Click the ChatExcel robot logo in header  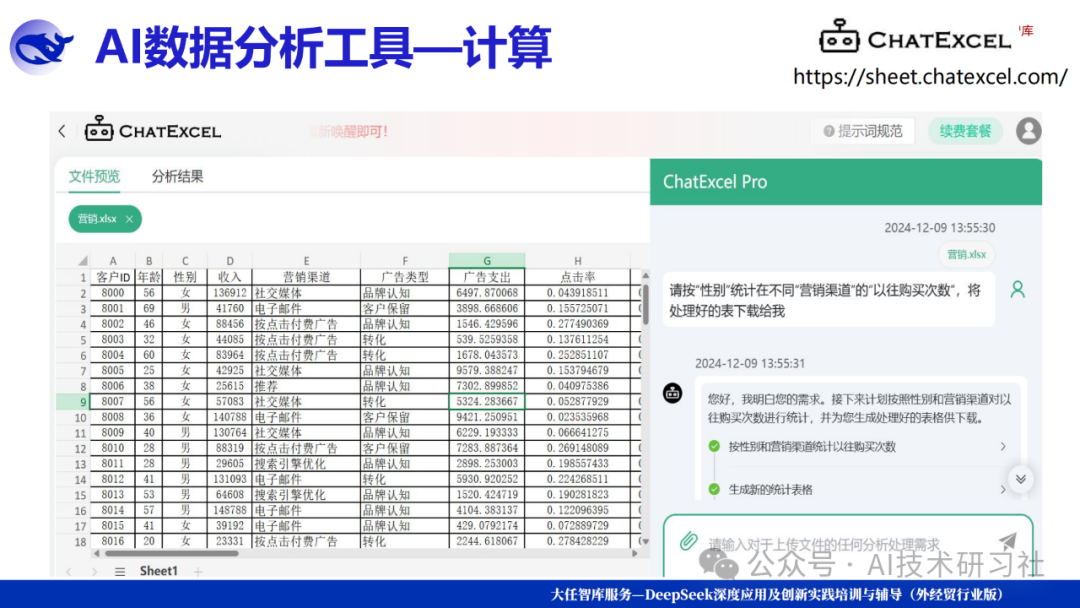point(99,130)
